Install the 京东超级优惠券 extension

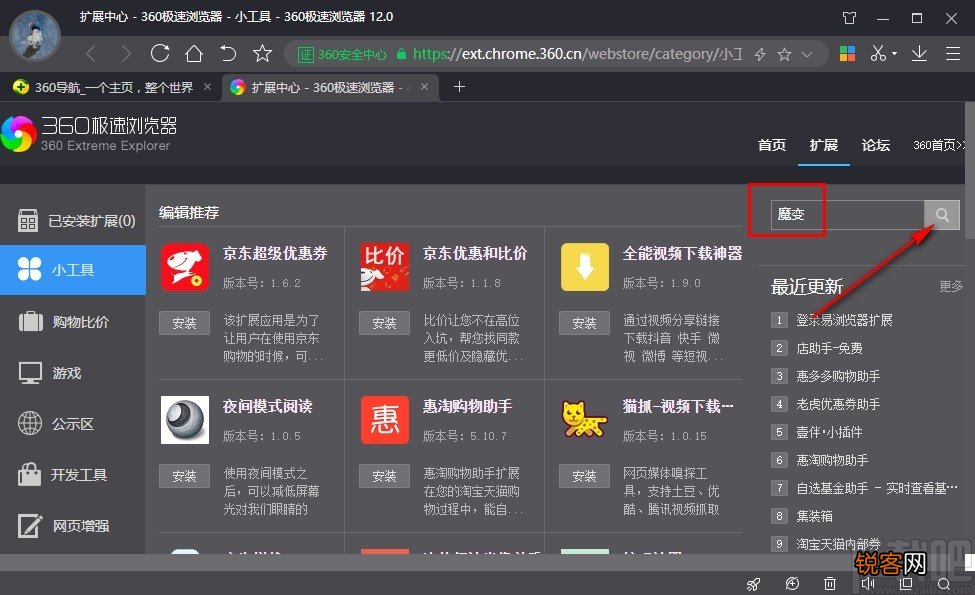click(x=183, y=323)
